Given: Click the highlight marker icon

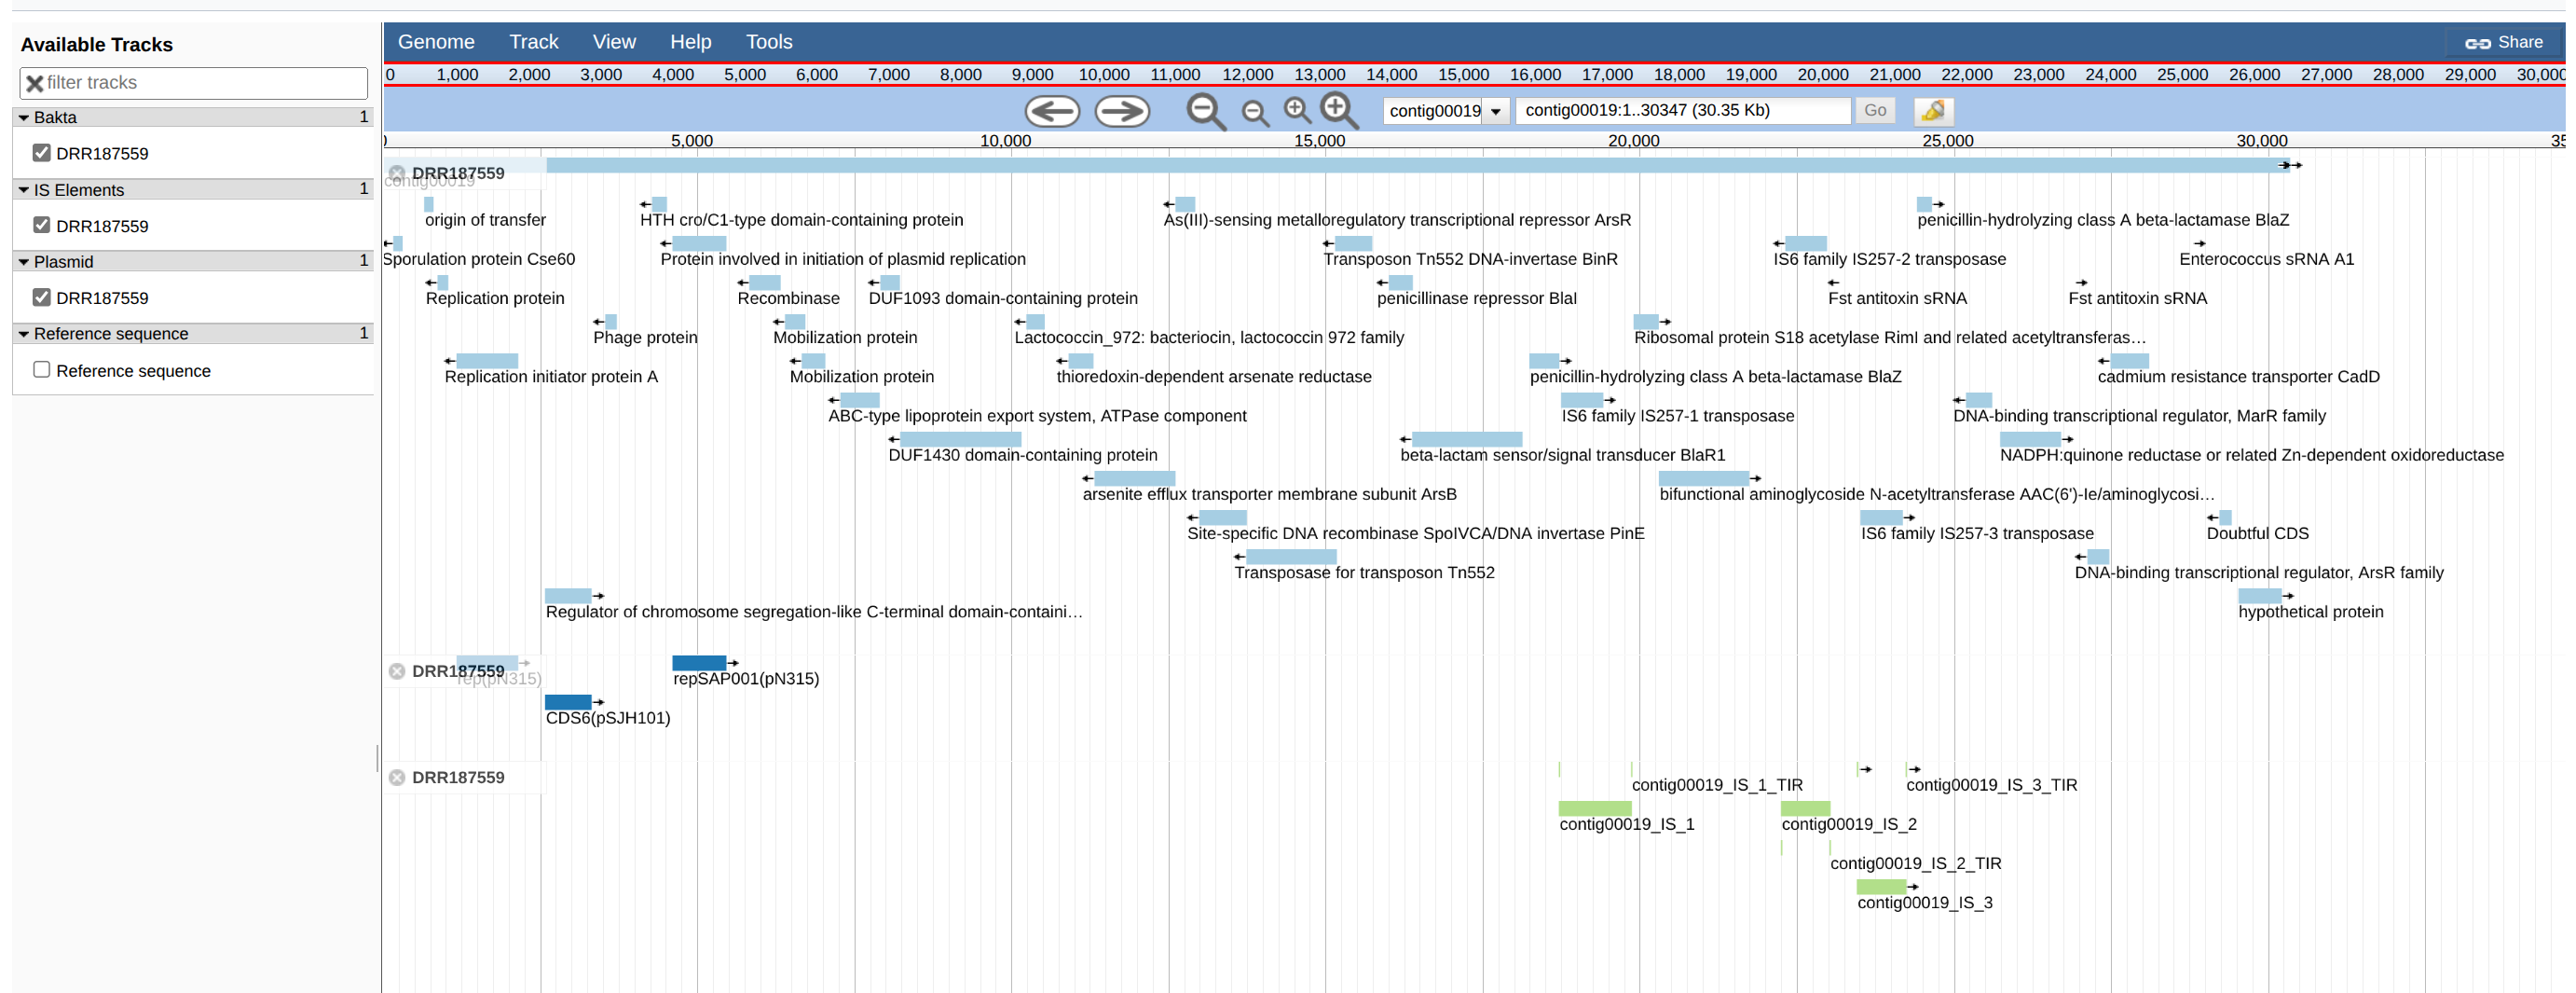Looking at the screenshot, I should tap(1933, 111).
